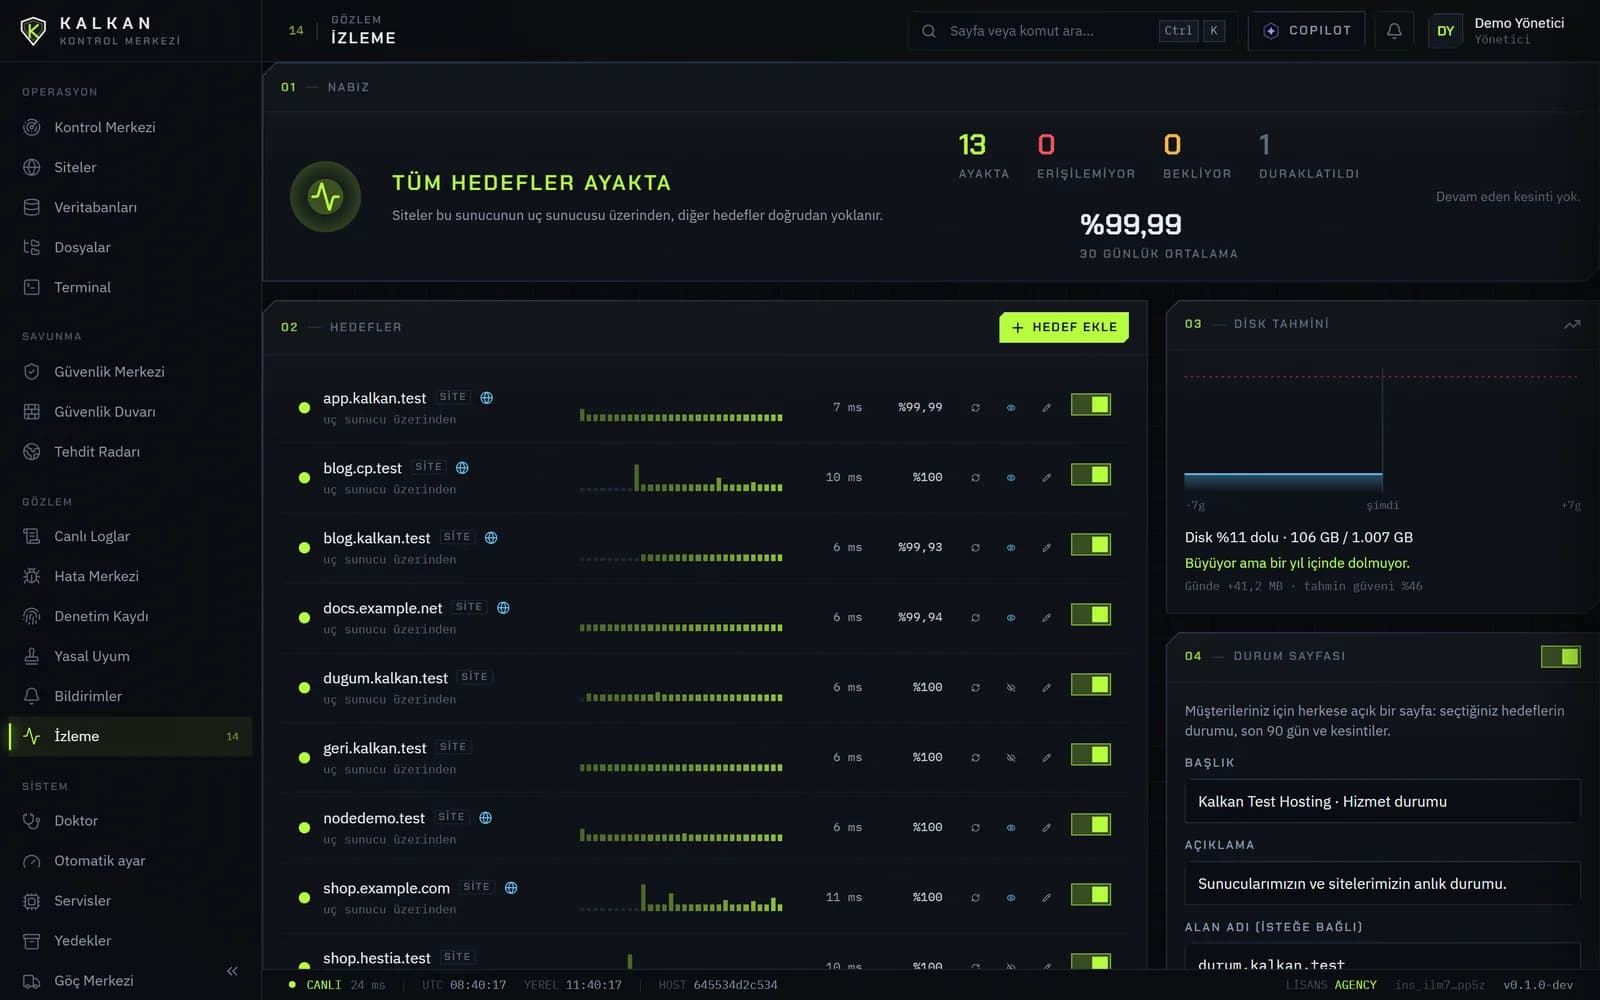Click the notification bell icon

click(1394, 31)
